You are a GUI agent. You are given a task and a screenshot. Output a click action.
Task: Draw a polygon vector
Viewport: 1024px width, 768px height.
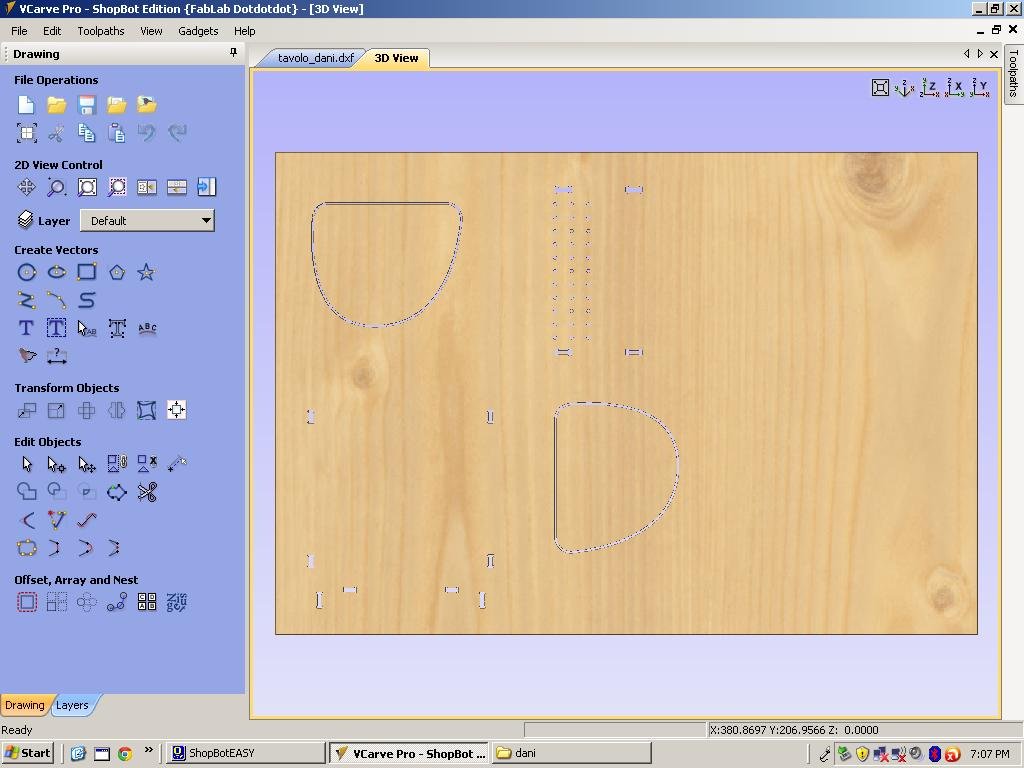click(116, 272)
